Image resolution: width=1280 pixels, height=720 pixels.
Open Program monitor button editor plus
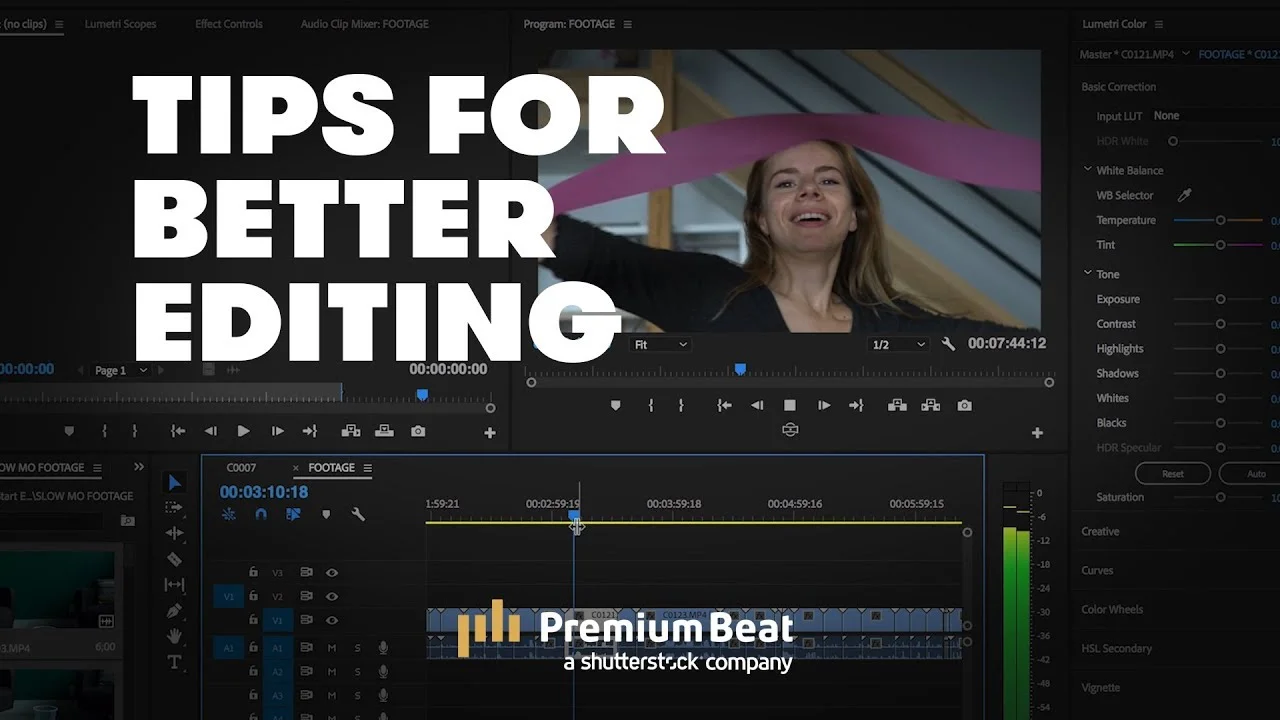[1037, 433]
